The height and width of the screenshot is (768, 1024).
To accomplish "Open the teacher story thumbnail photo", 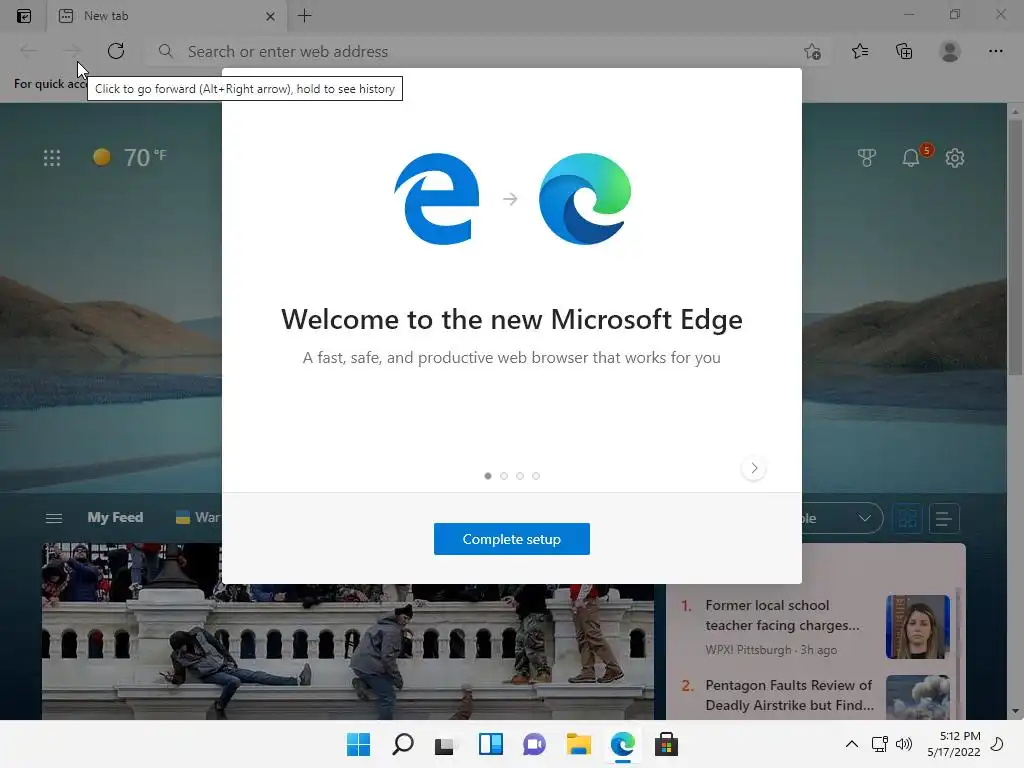I will pyautogui.click(x=918, y=626).
